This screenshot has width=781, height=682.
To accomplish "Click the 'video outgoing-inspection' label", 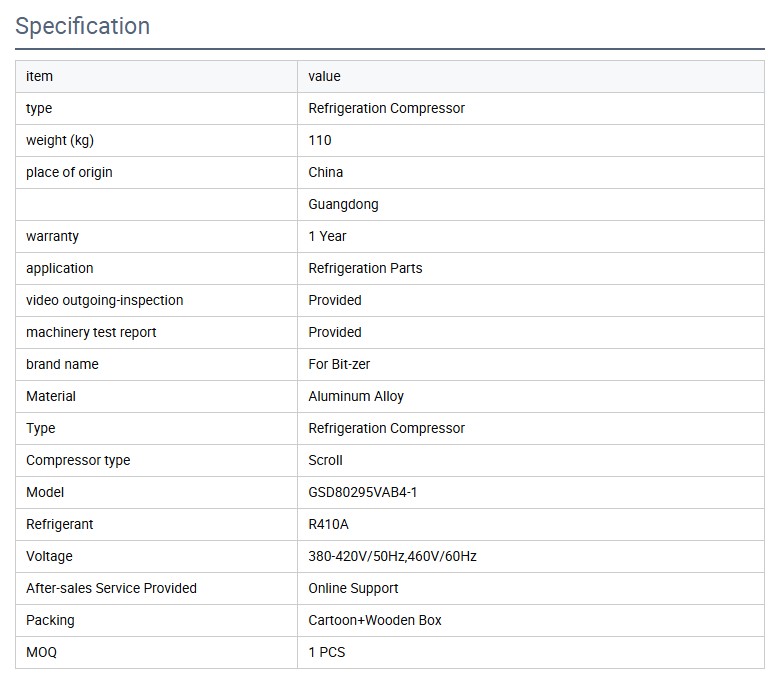I will (x=105, y=300).
